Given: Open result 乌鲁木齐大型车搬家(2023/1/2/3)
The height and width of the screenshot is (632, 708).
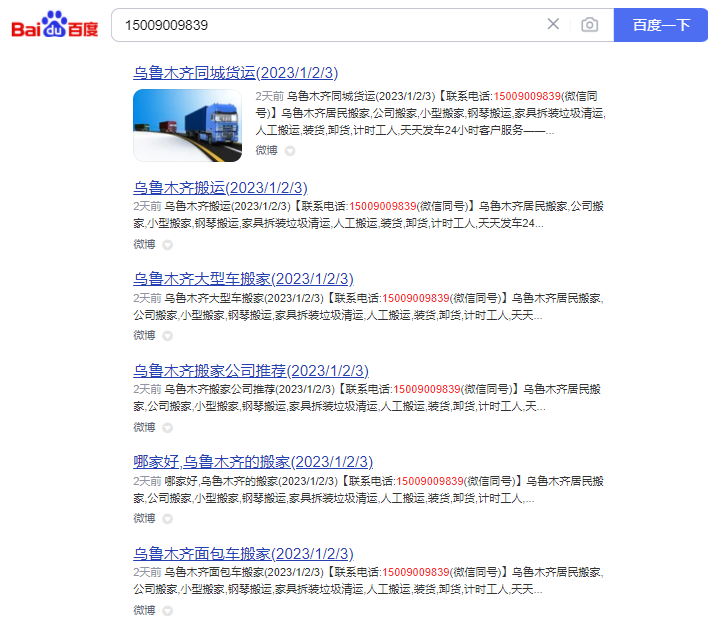Looking at the screenshot, I should 244,278.
